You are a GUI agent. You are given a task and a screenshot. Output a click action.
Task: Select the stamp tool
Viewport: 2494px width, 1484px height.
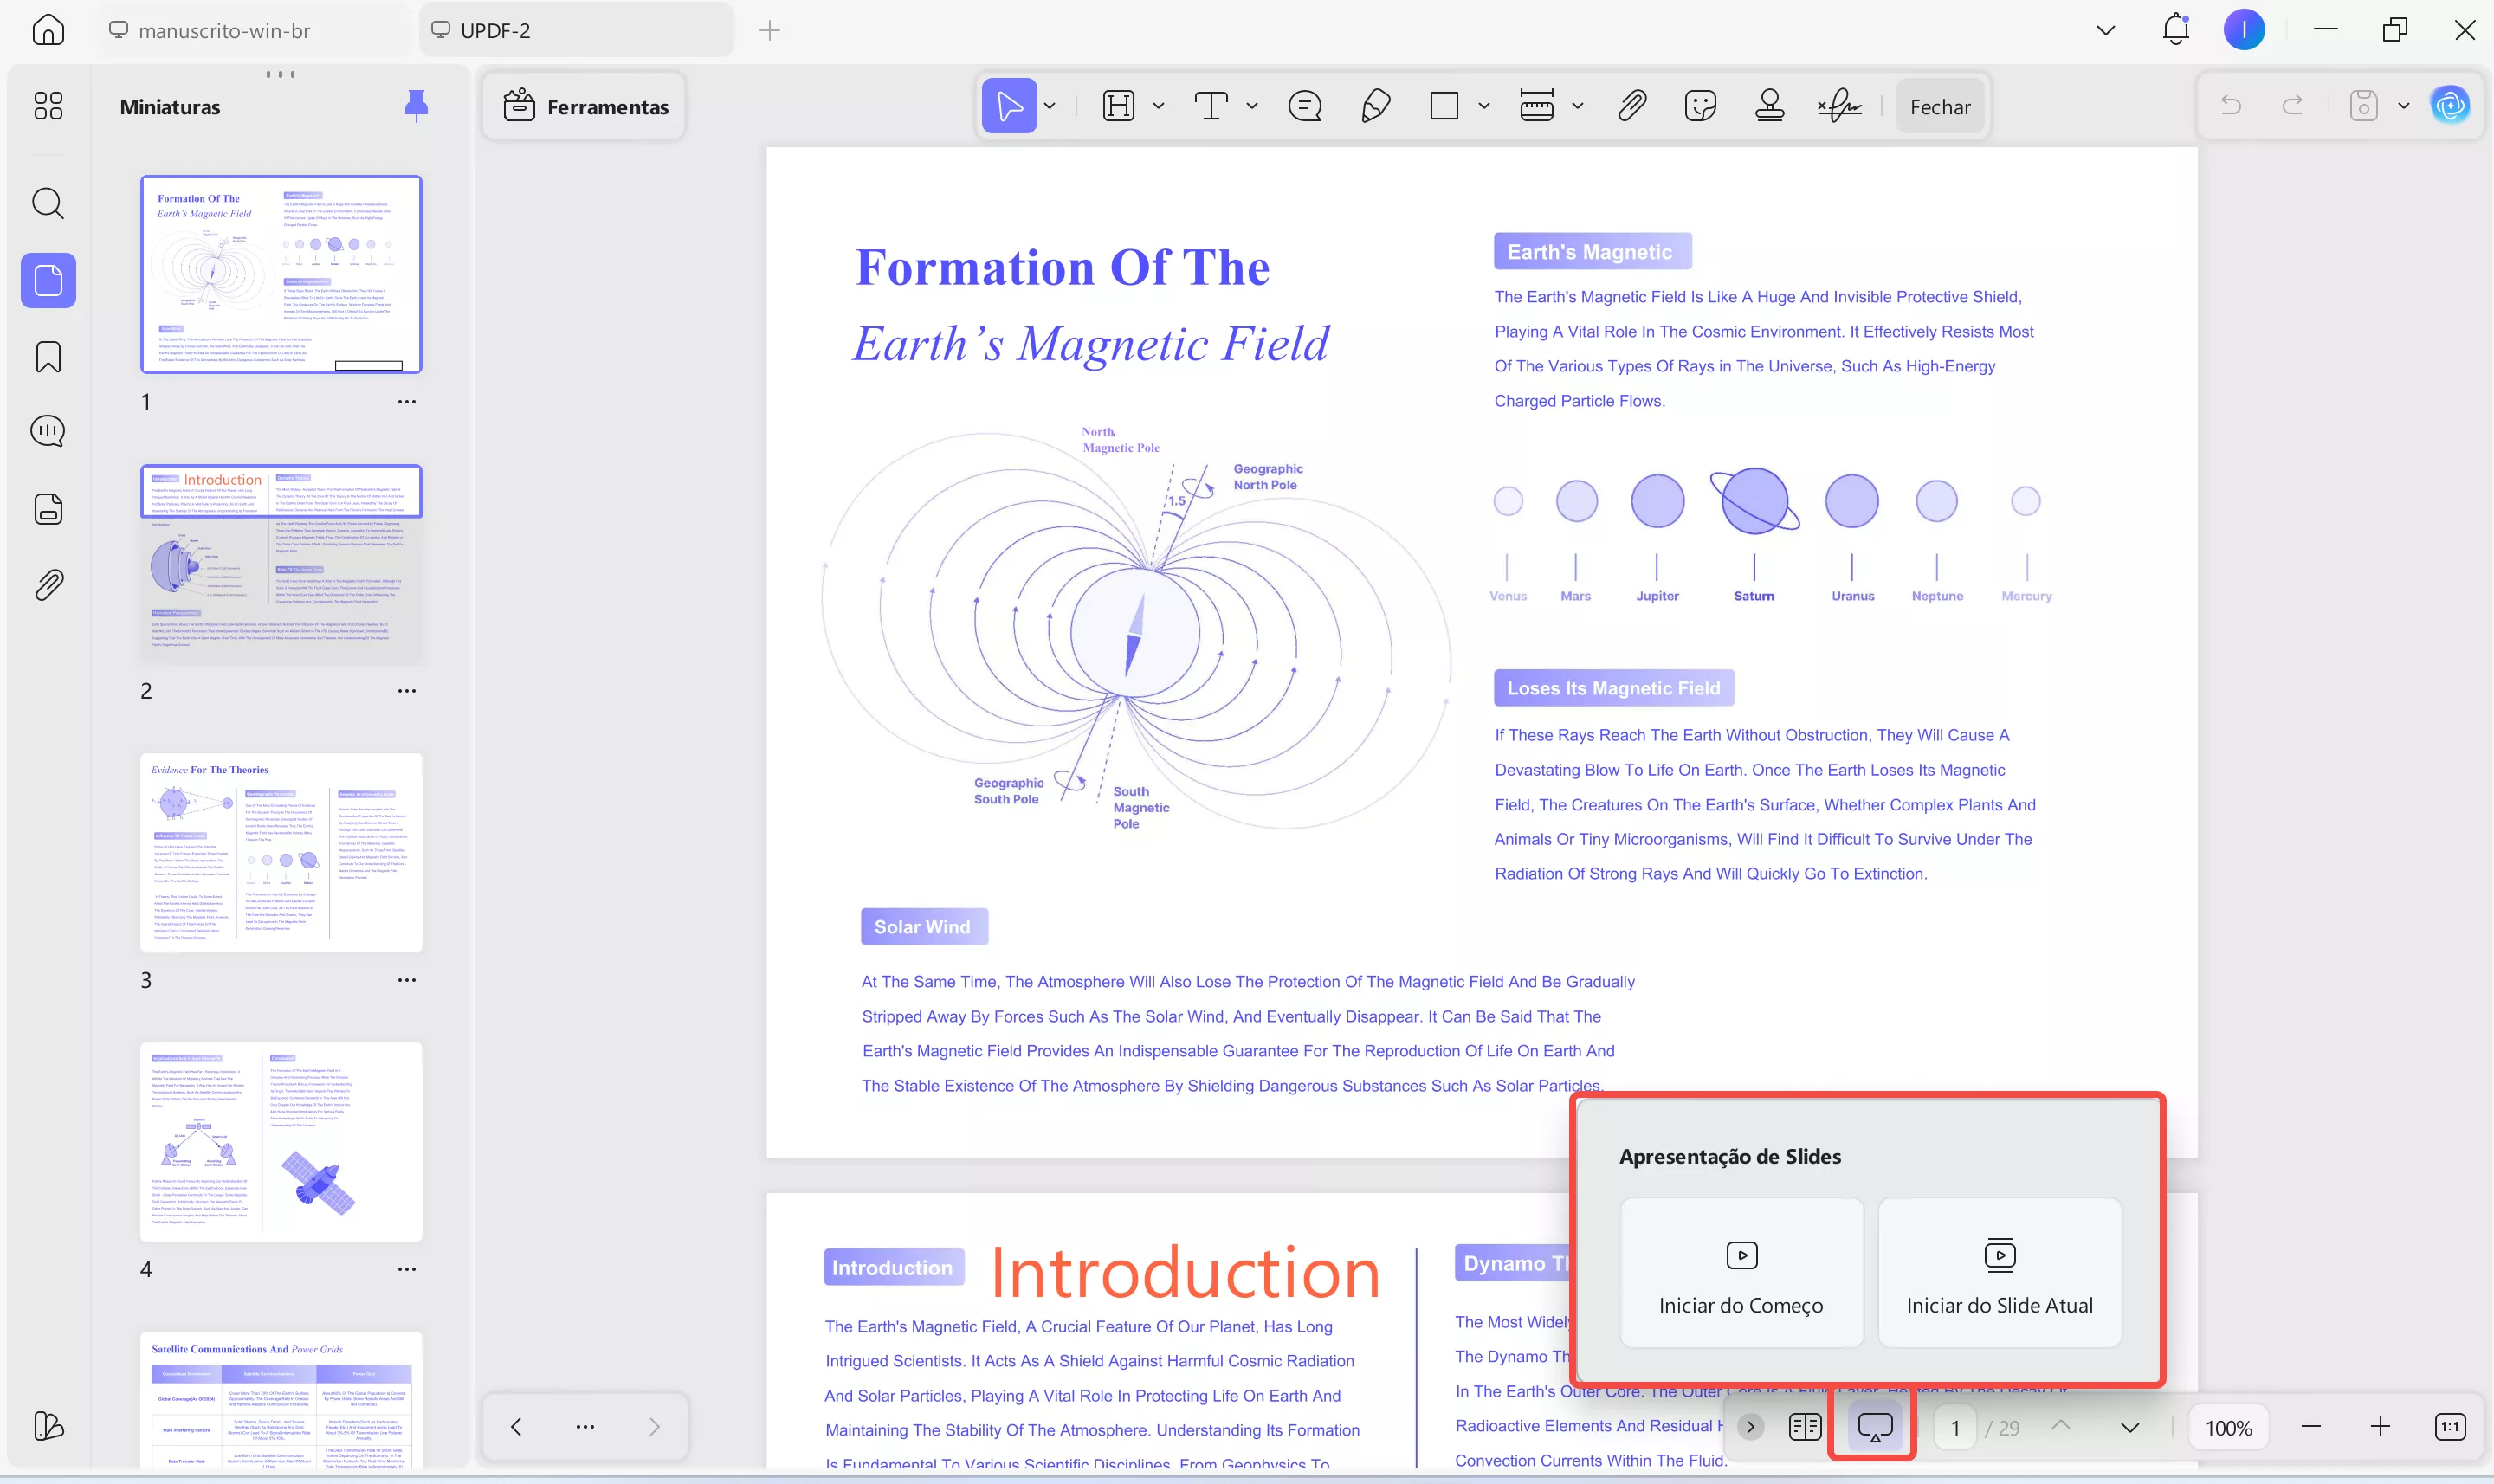pyautogui.click(x=1769, y=106)
